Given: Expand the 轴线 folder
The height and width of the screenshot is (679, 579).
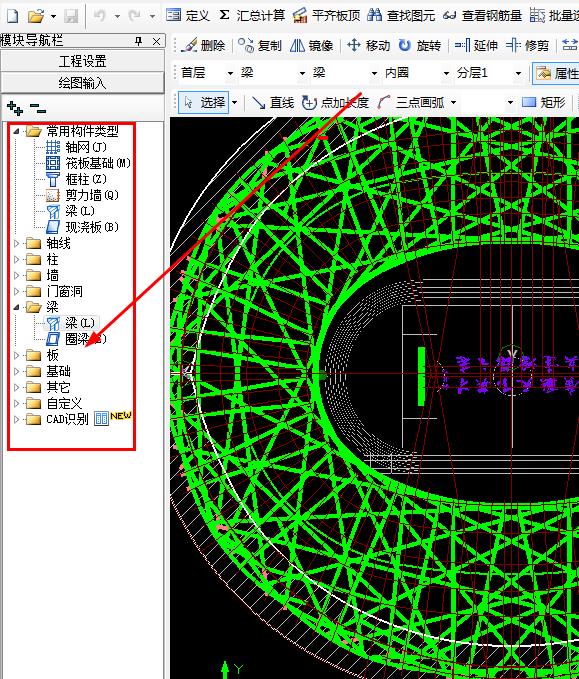Looking at the screenshot, I should [16, 243].
